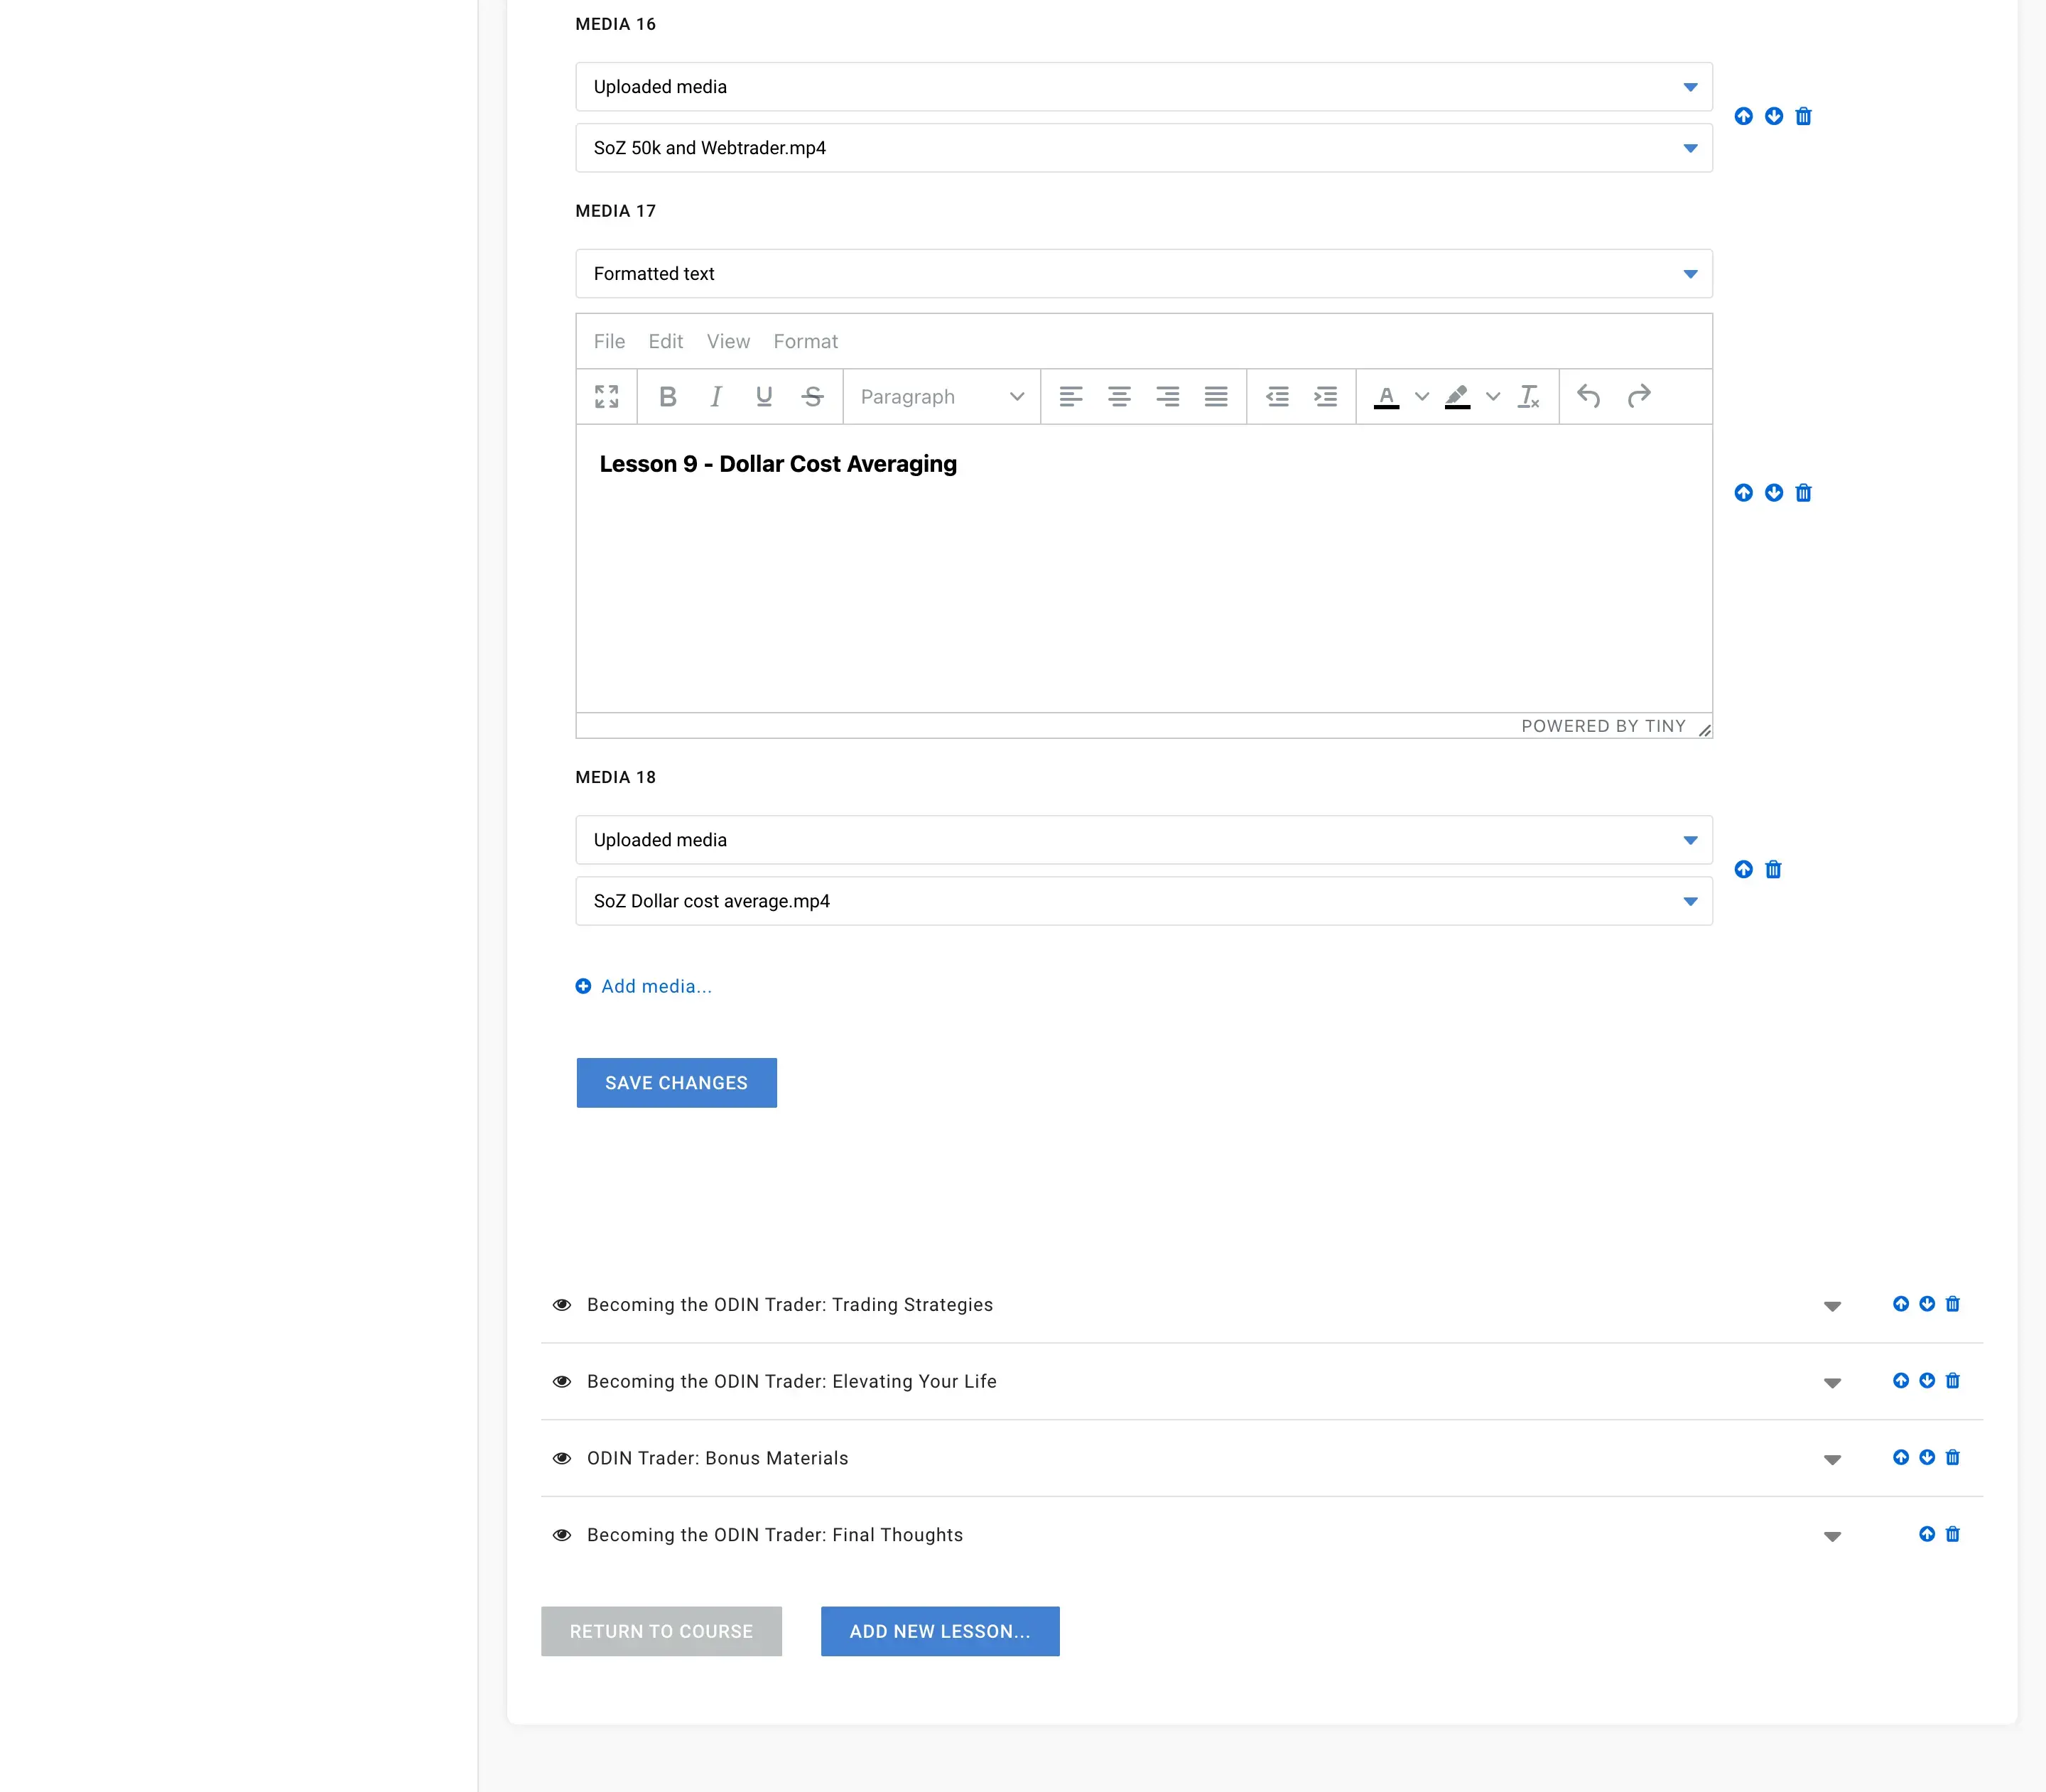Toggle visibility of Elevating Your Life lesson
Screen dimensions: 2046x1792
click(562, 1382)
